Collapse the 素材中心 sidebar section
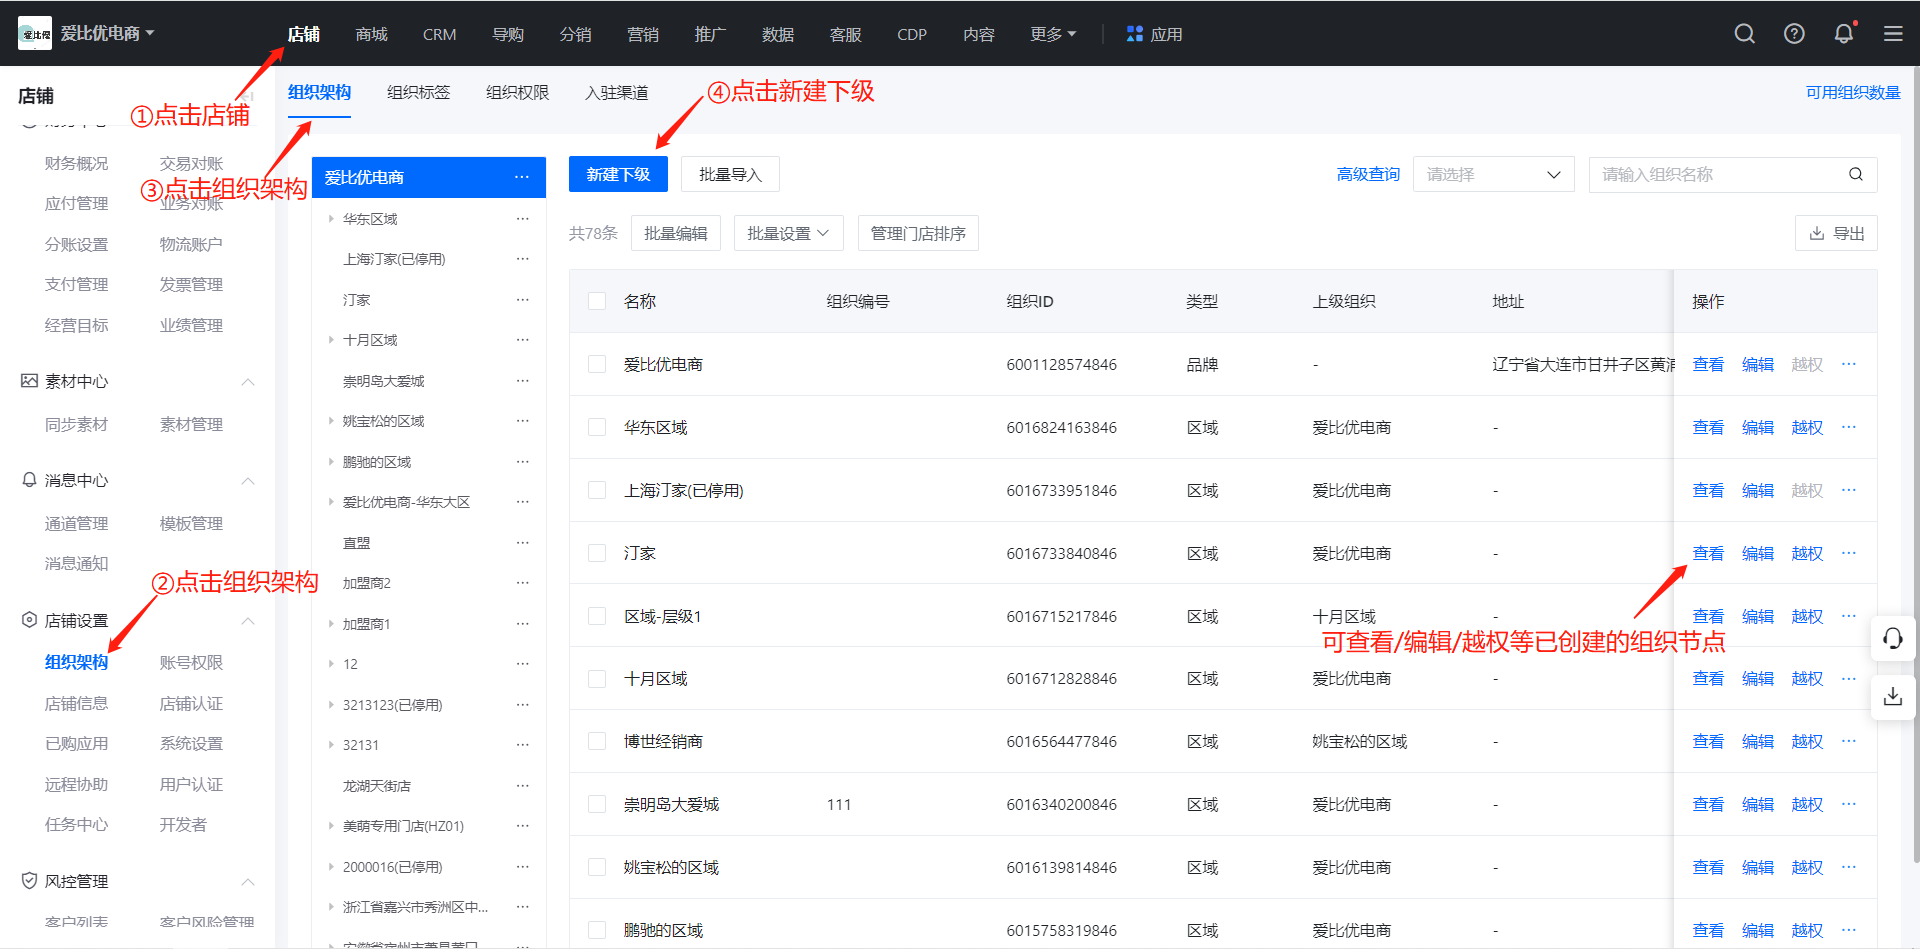 pos(248,382)
